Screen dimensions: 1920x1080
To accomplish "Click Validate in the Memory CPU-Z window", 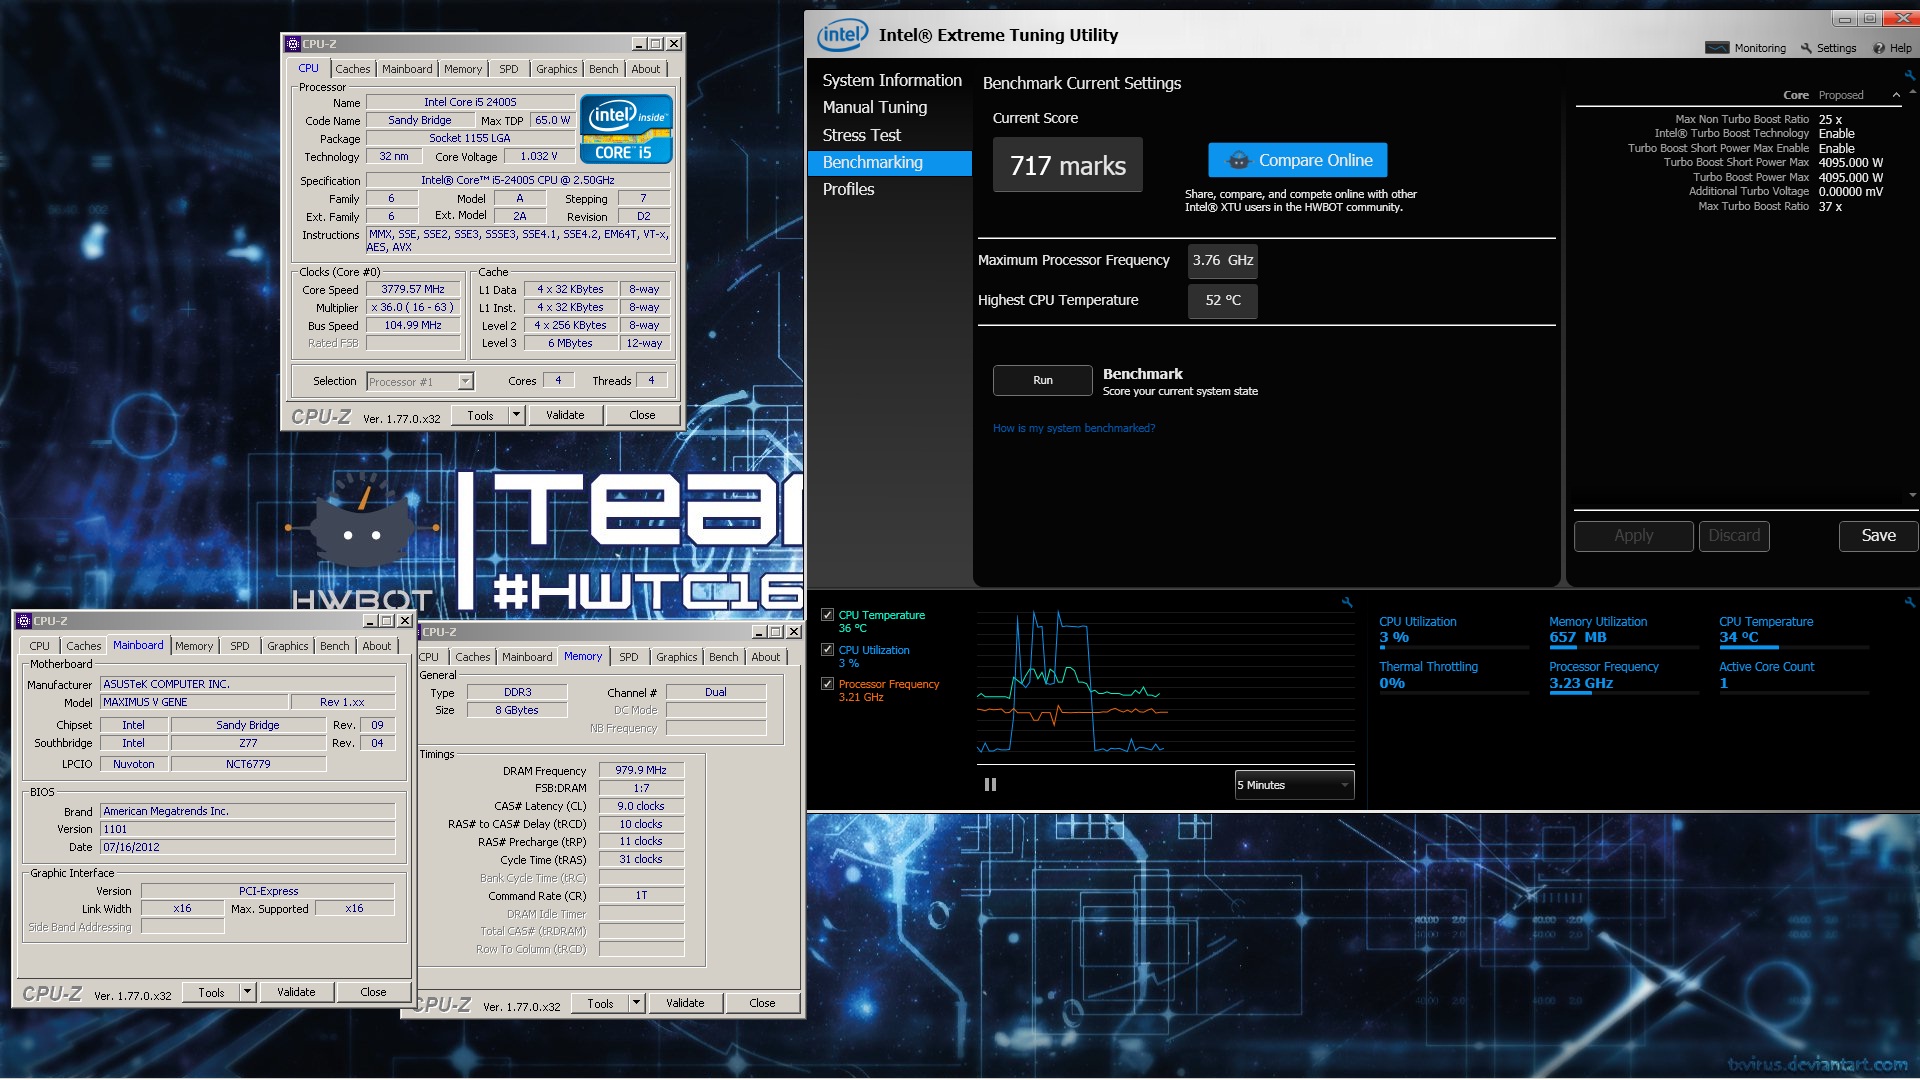I will point(685,1003).
